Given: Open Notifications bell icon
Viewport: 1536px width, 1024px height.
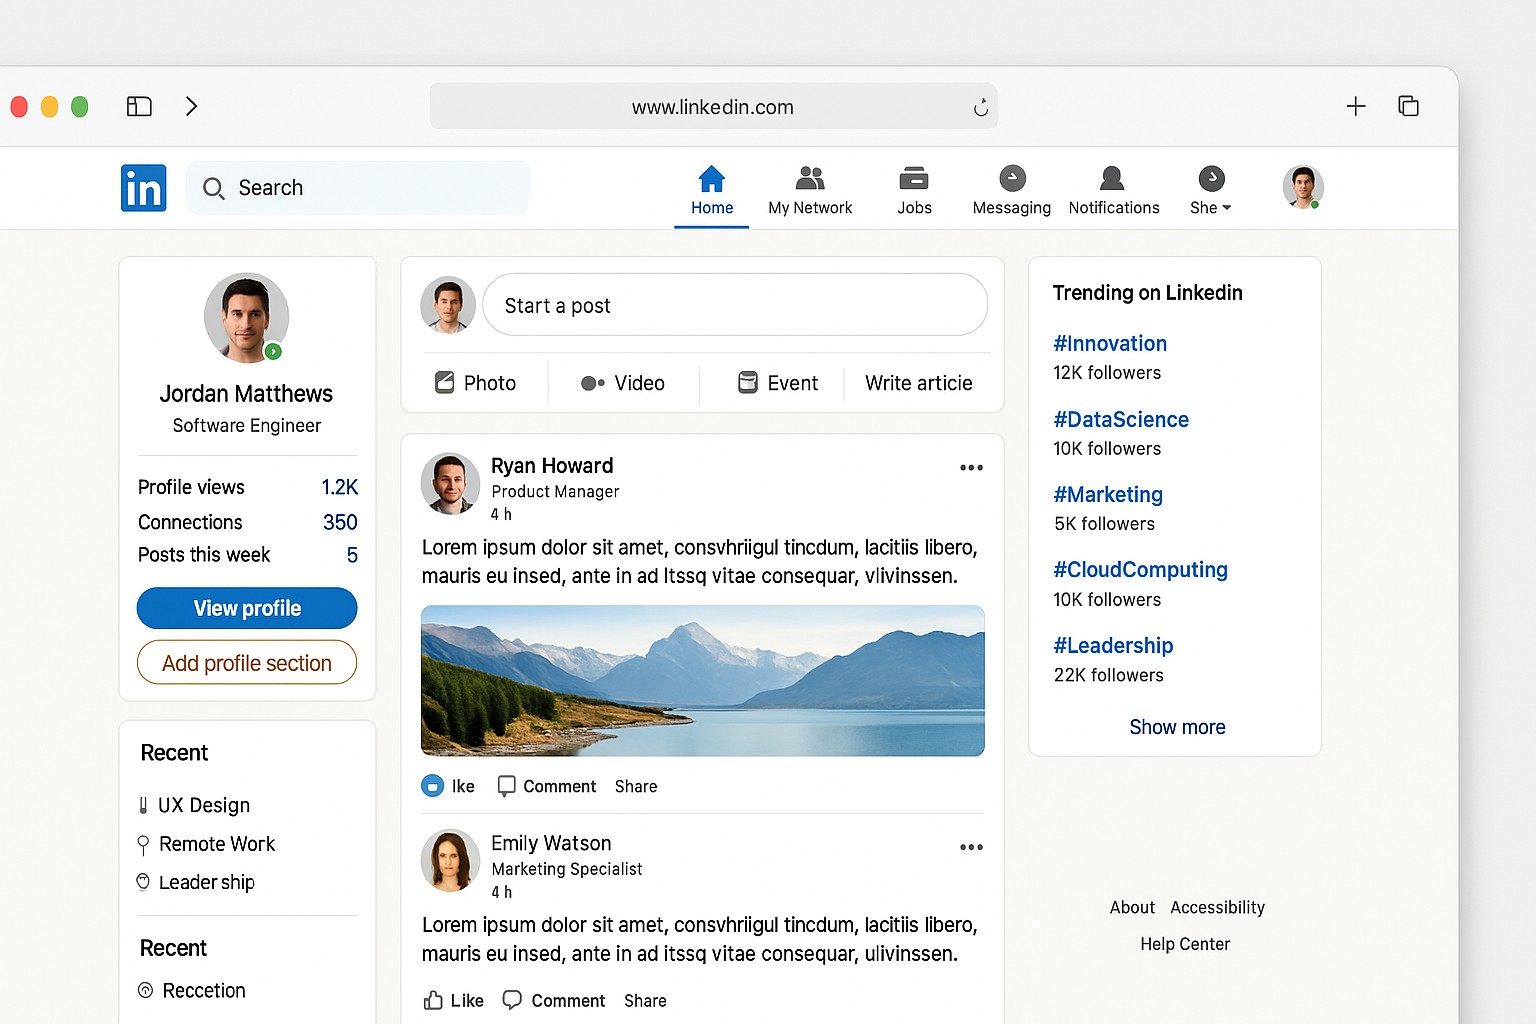Looking at the screenshot, I should pyautogui.click(x=1112, y=179).
